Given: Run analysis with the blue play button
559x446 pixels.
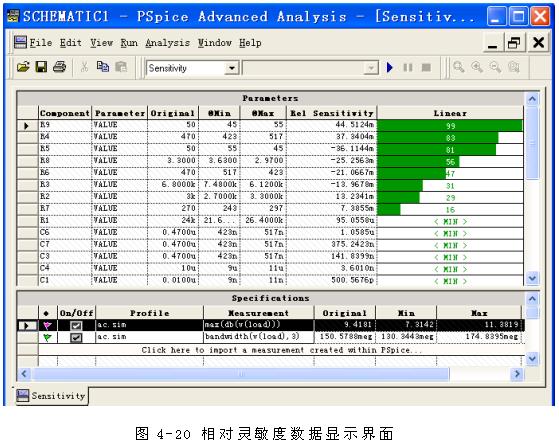Looking at the screenshot, I should pyautogui.click(x=390, y=67).
